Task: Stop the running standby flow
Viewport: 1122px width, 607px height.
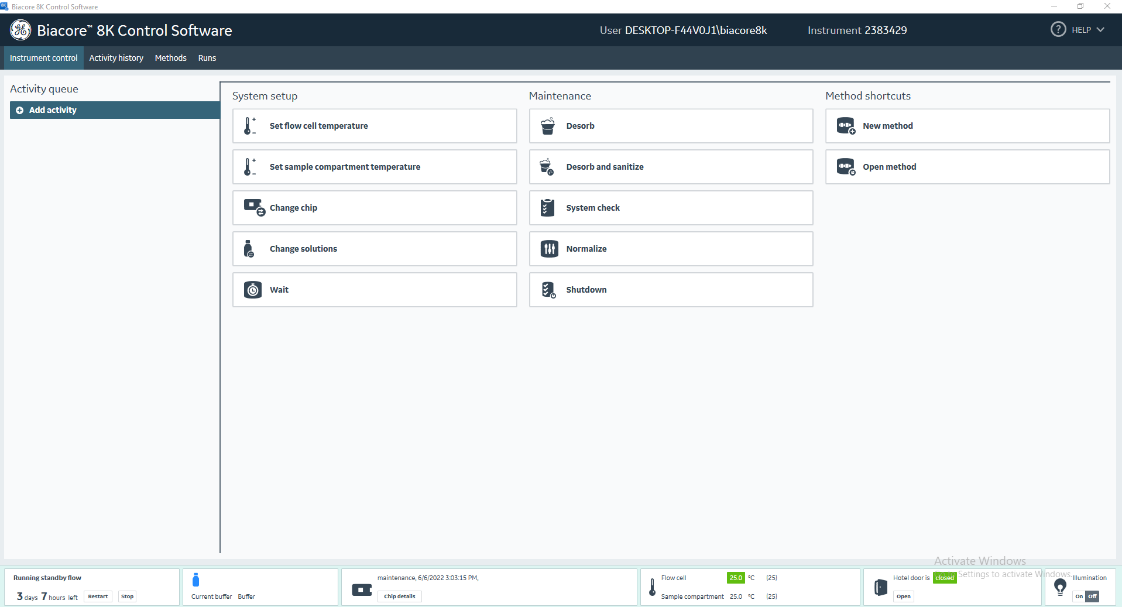Action: coord(127,596)
